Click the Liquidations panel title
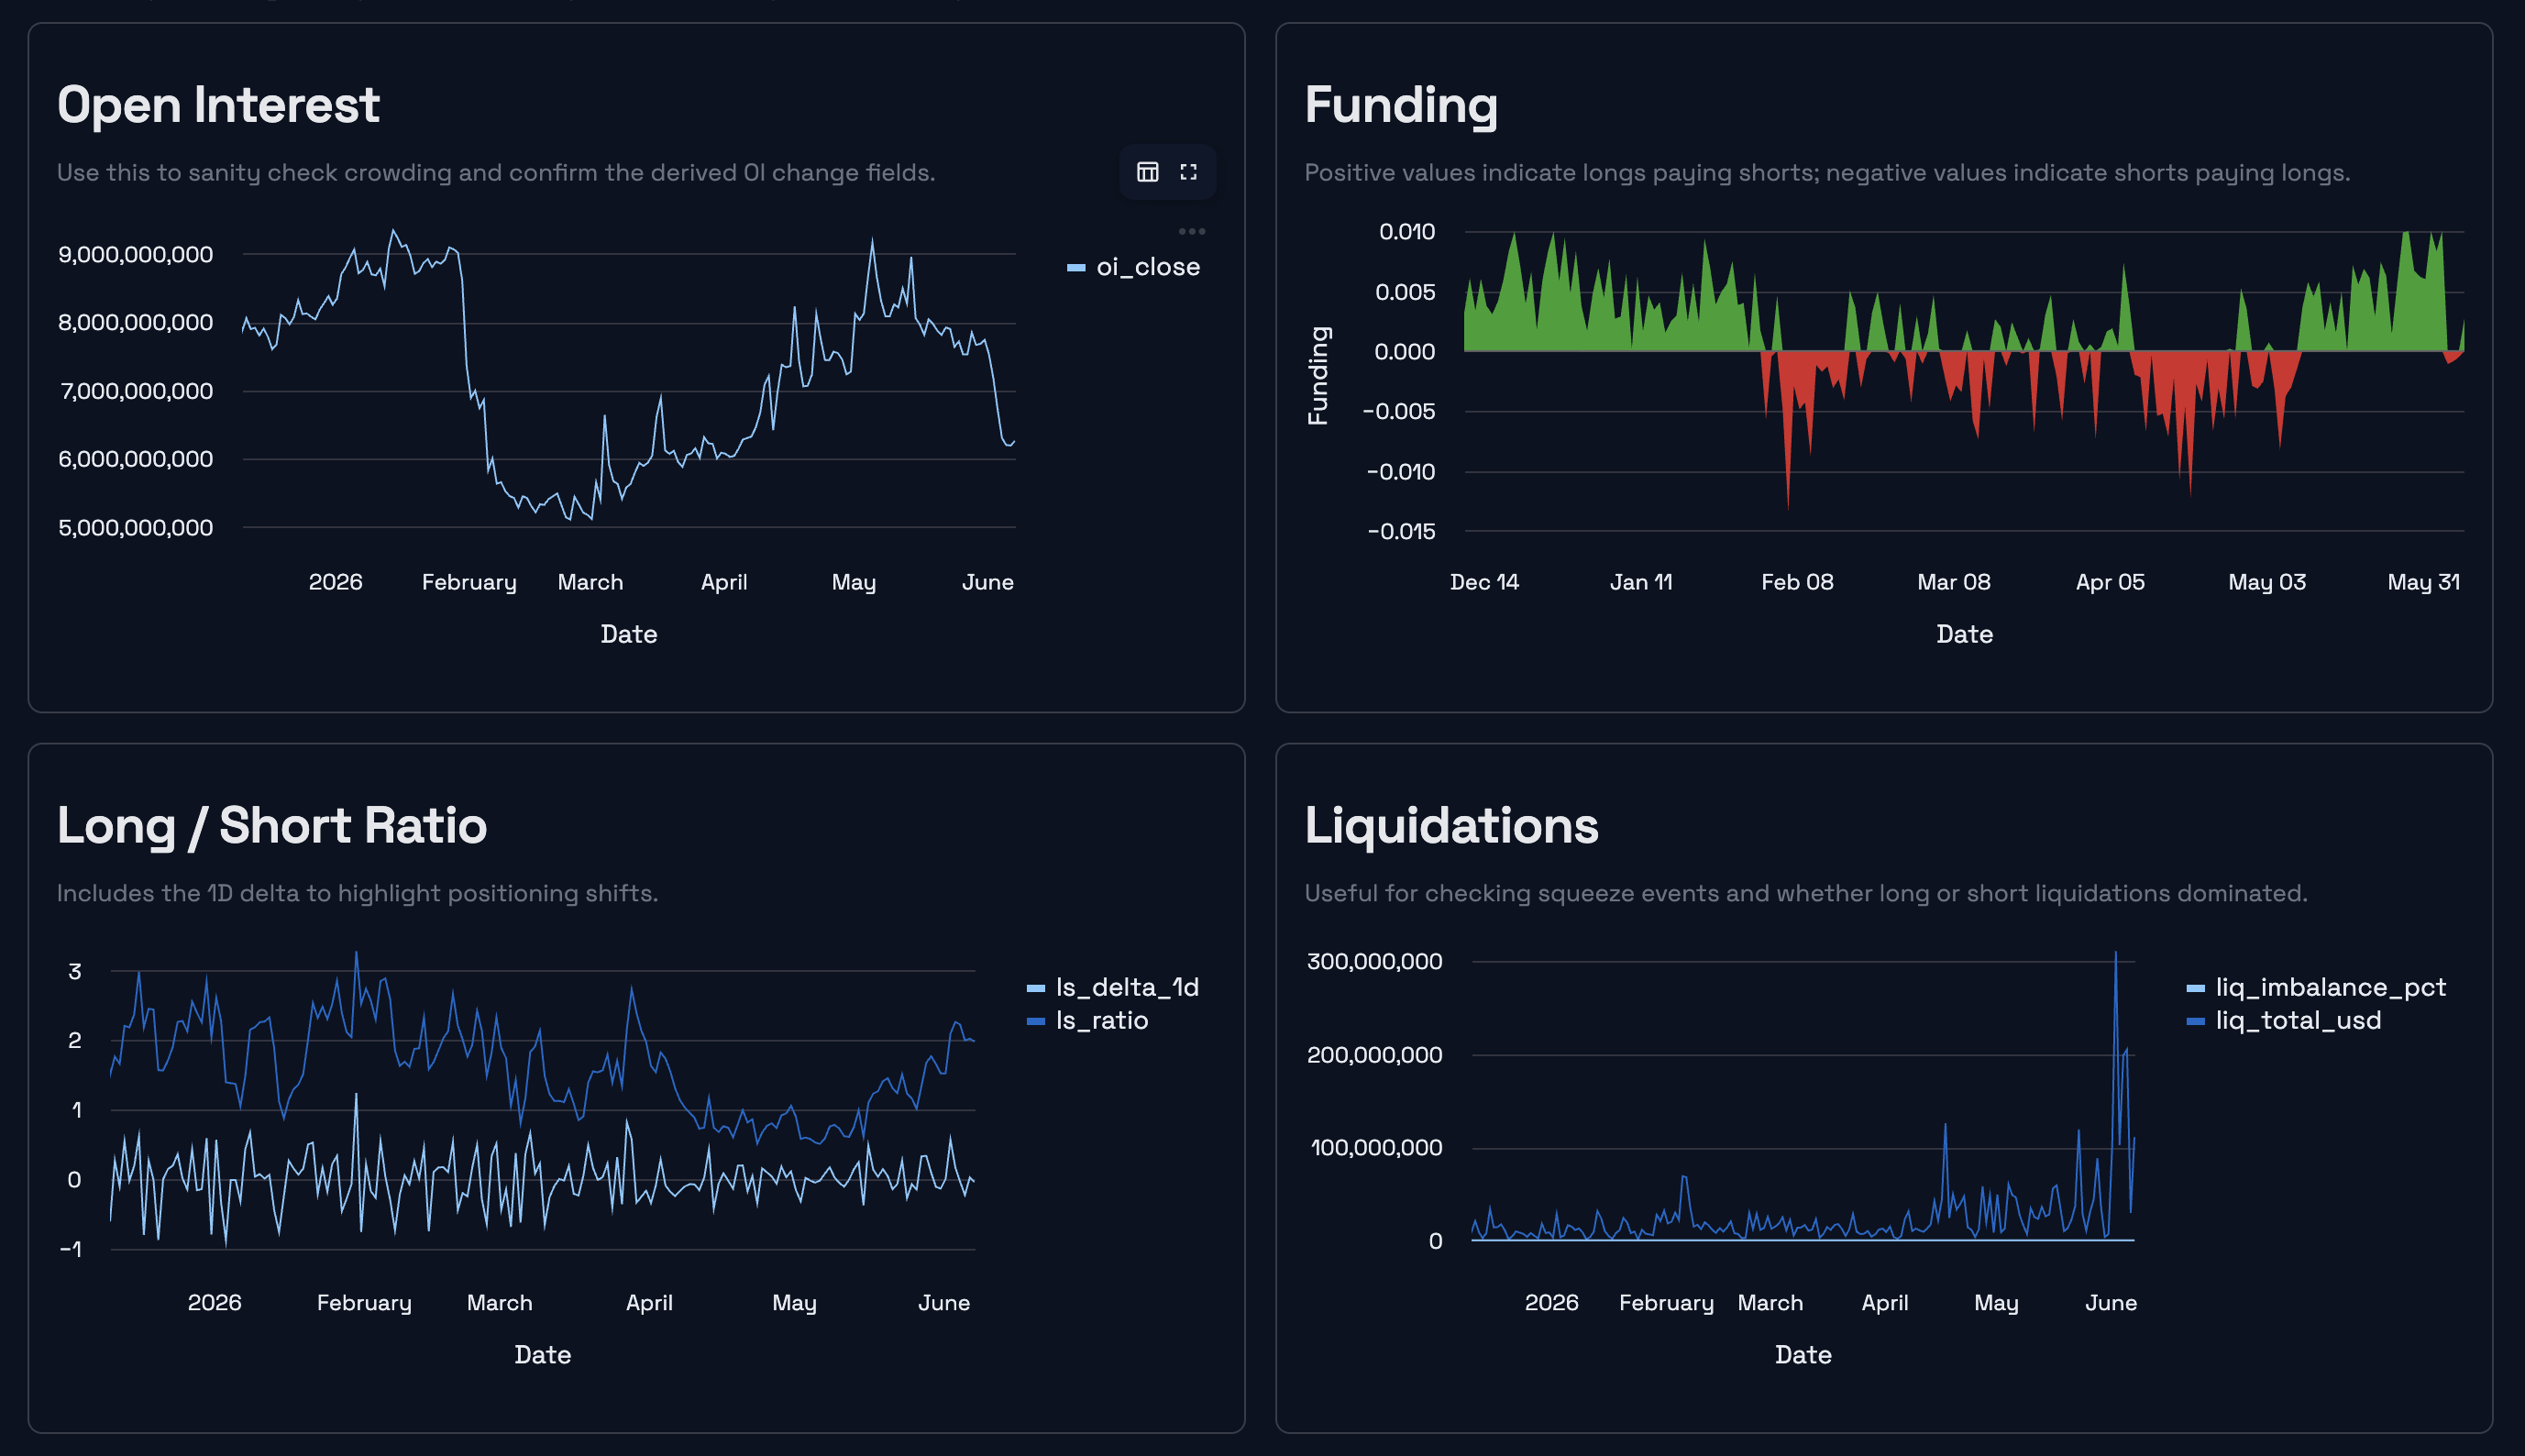Viewport: 2525px width, 1456px height. click(x=1451, y=826)
